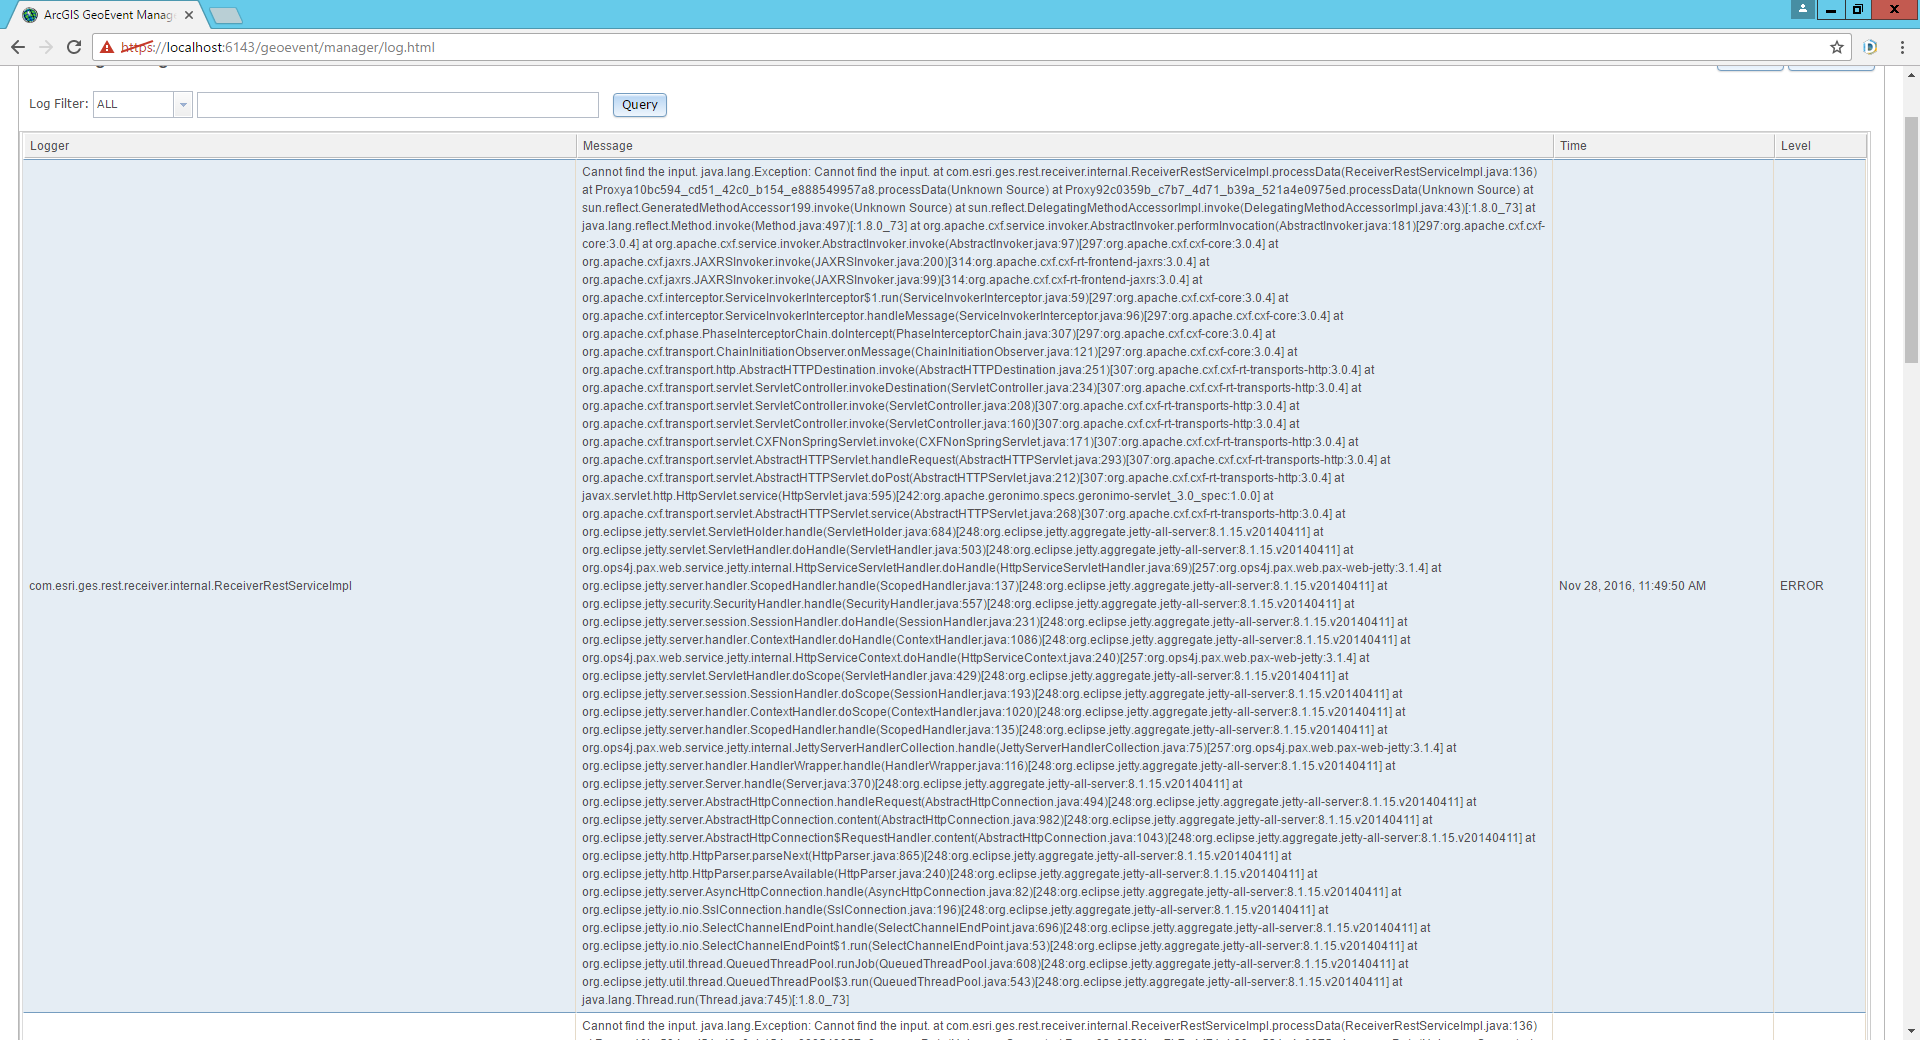
Task: Open a new browser tab
Action: 226,15
